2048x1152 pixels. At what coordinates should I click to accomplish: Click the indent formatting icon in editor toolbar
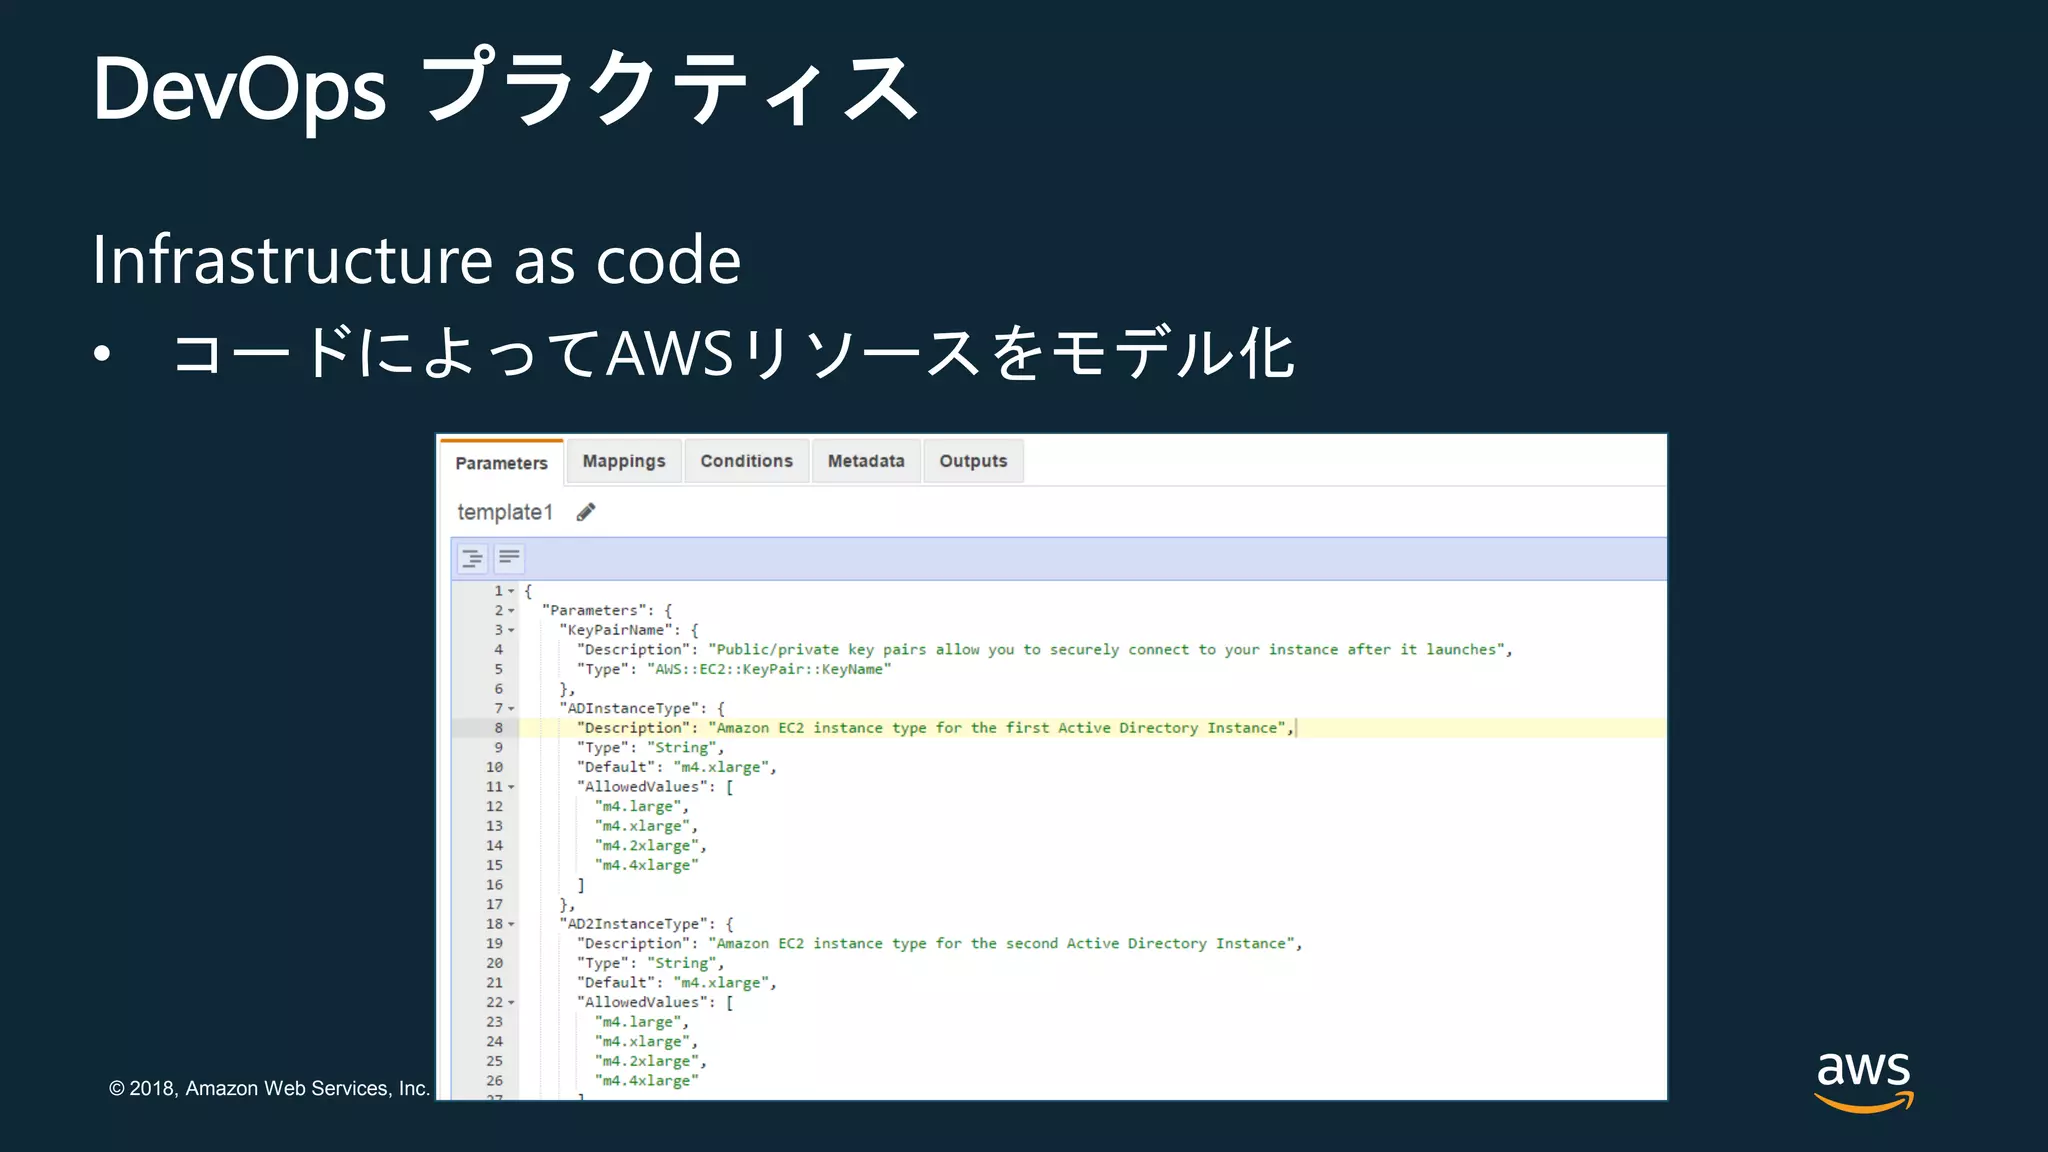coord(472,558)
